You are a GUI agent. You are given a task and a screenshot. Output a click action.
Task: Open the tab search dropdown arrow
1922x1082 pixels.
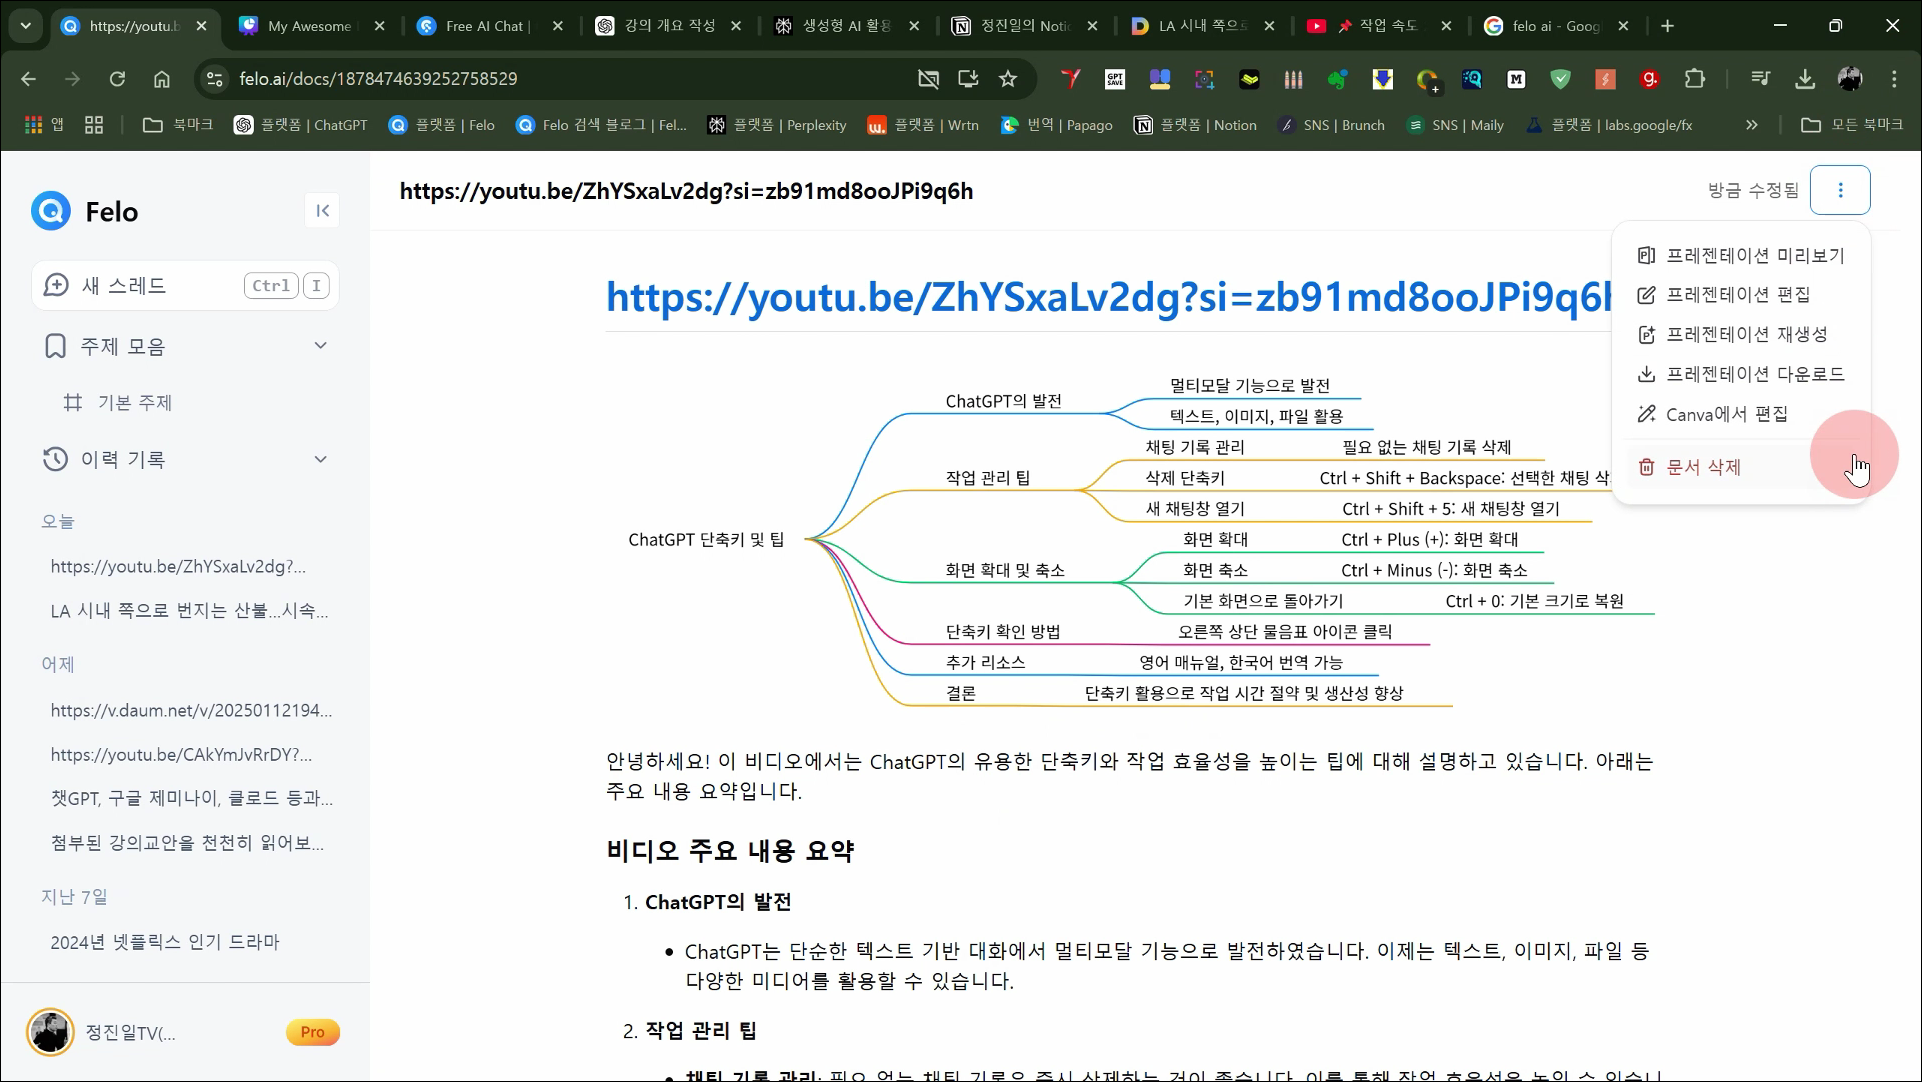26,26
